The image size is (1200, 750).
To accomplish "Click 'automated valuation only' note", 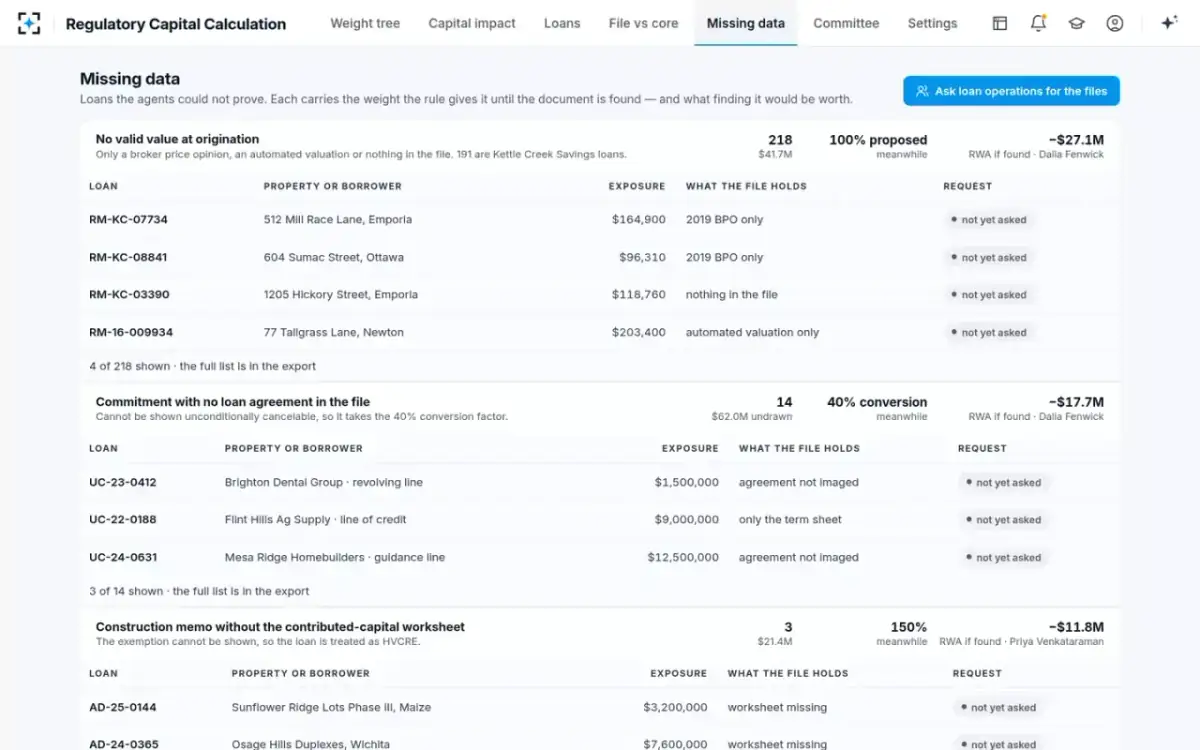I will pyautogui.click(x=752, y=333).
